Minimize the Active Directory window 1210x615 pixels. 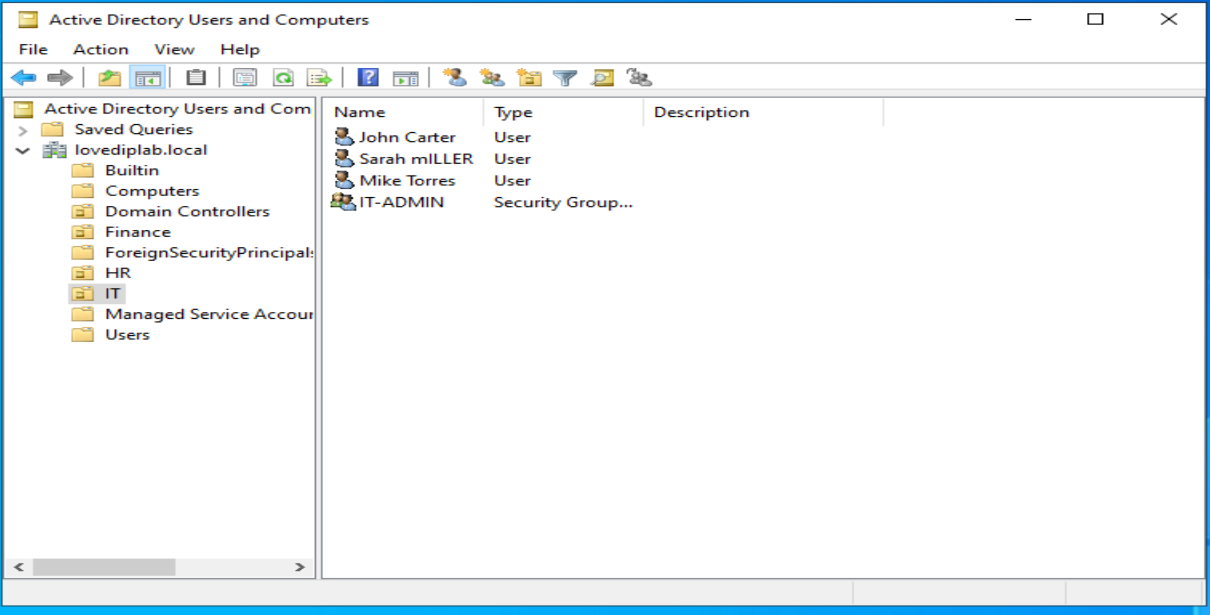coord(1023,19)
